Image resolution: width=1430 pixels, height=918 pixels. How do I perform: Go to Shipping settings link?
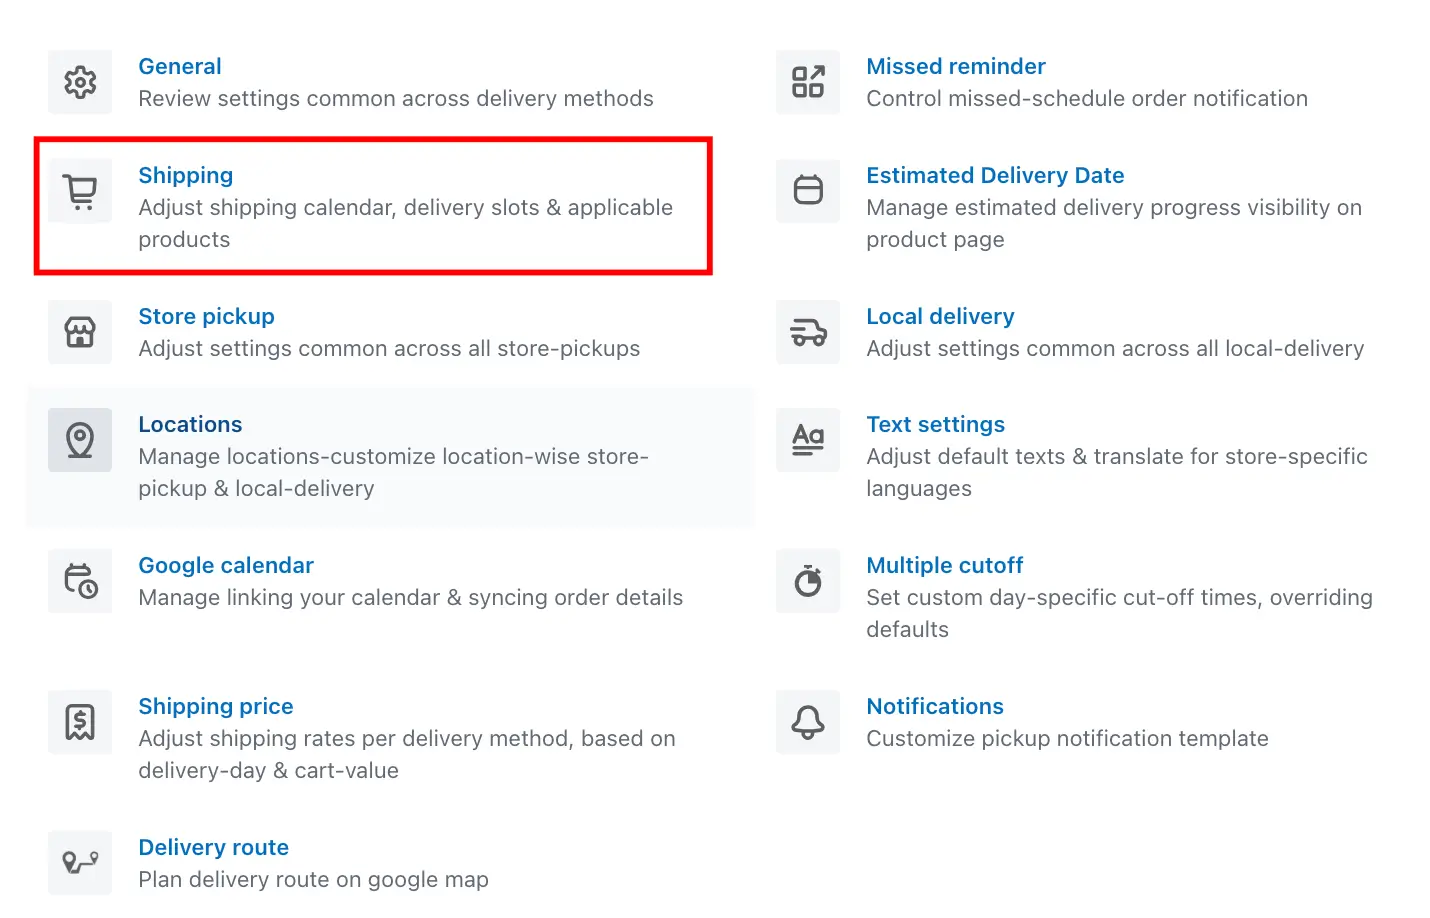(186, 176)
